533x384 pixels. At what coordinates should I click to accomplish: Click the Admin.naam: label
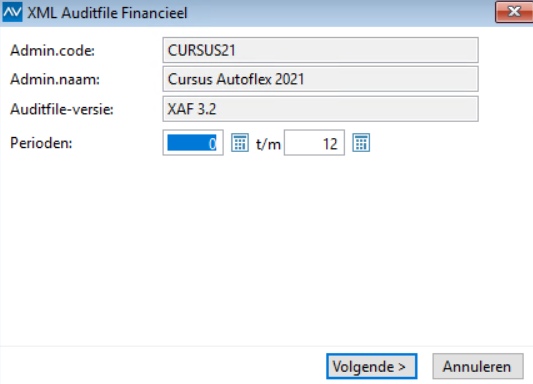(x=55, y=80)
